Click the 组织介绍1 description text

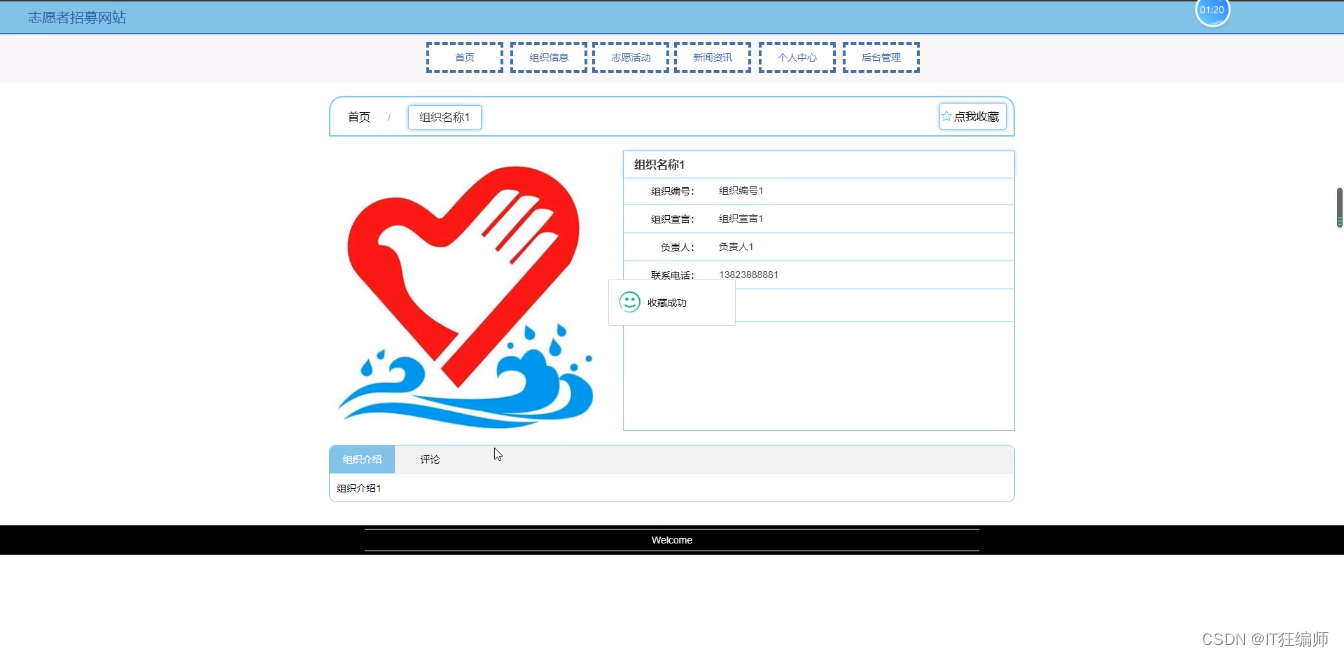pos(359,488)
